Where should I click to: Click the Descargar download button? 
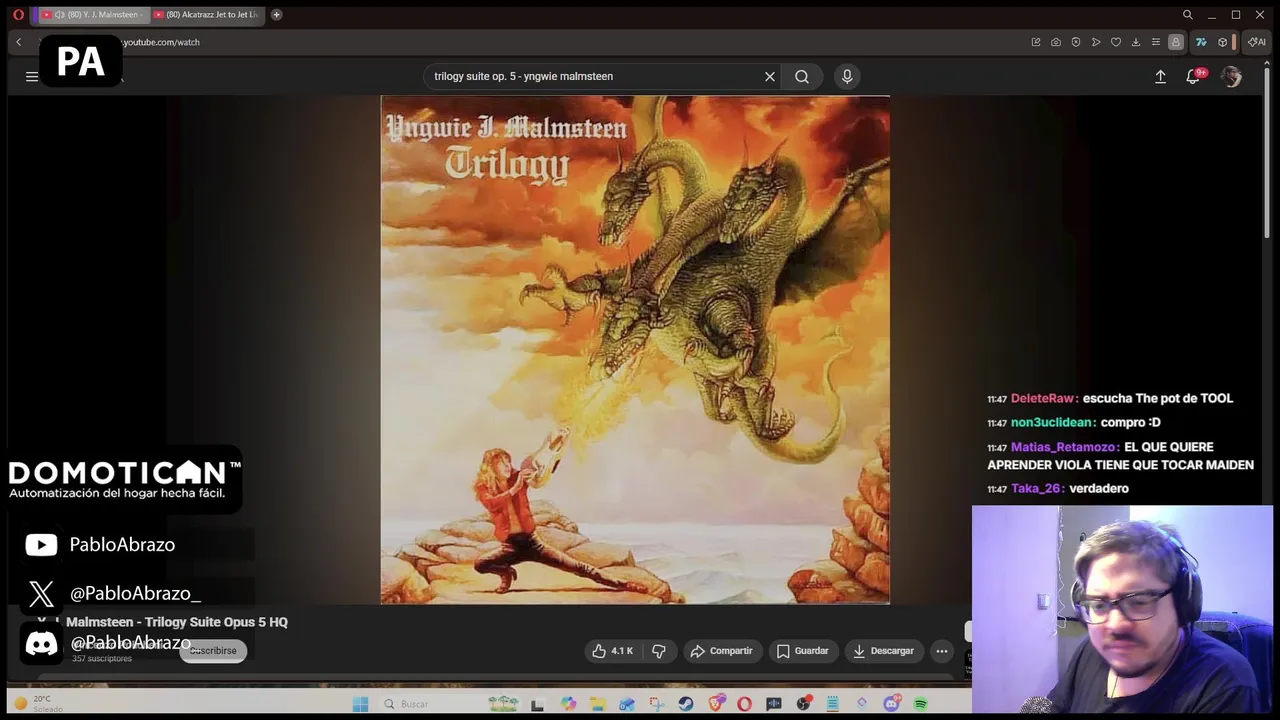point(883,651)
